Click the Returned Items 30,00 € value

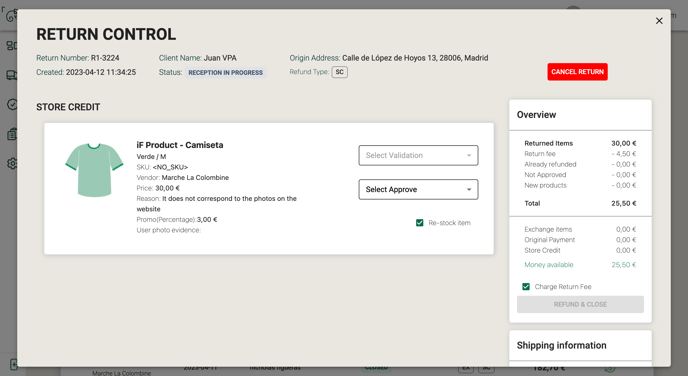click(624, 143)
